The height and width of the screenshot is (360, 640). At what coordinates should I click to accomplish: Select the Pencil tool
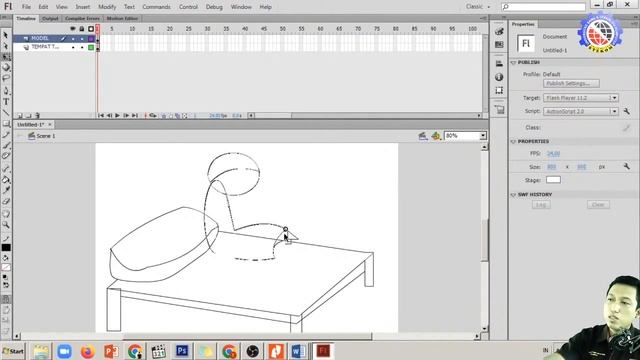coord(6,135)
